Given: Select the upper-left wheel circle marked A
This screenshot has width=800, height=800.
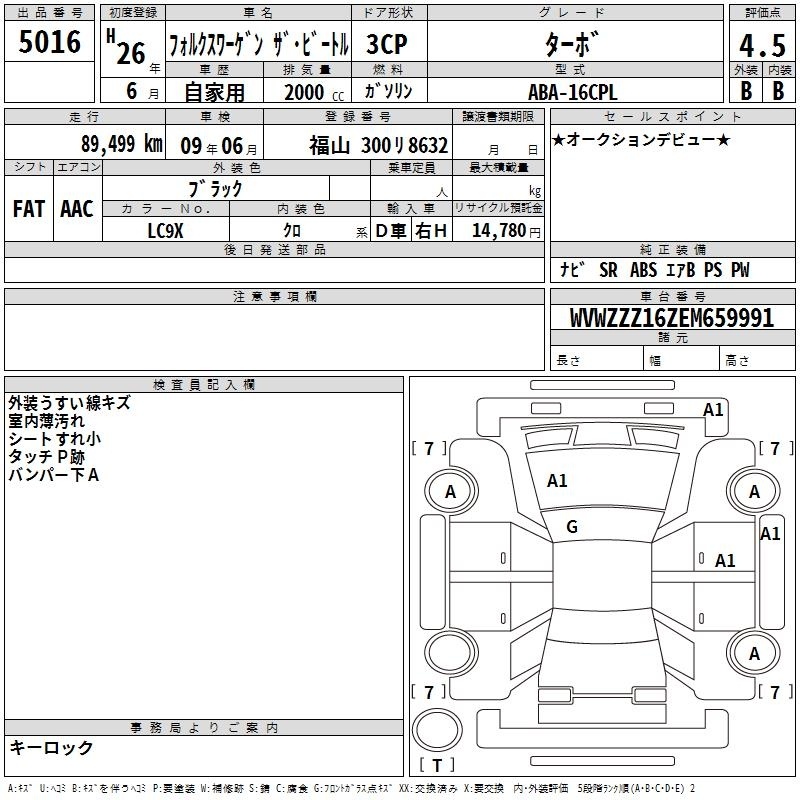Looking at the screenshot, I should pyautogui.click(x=450, y=491).
